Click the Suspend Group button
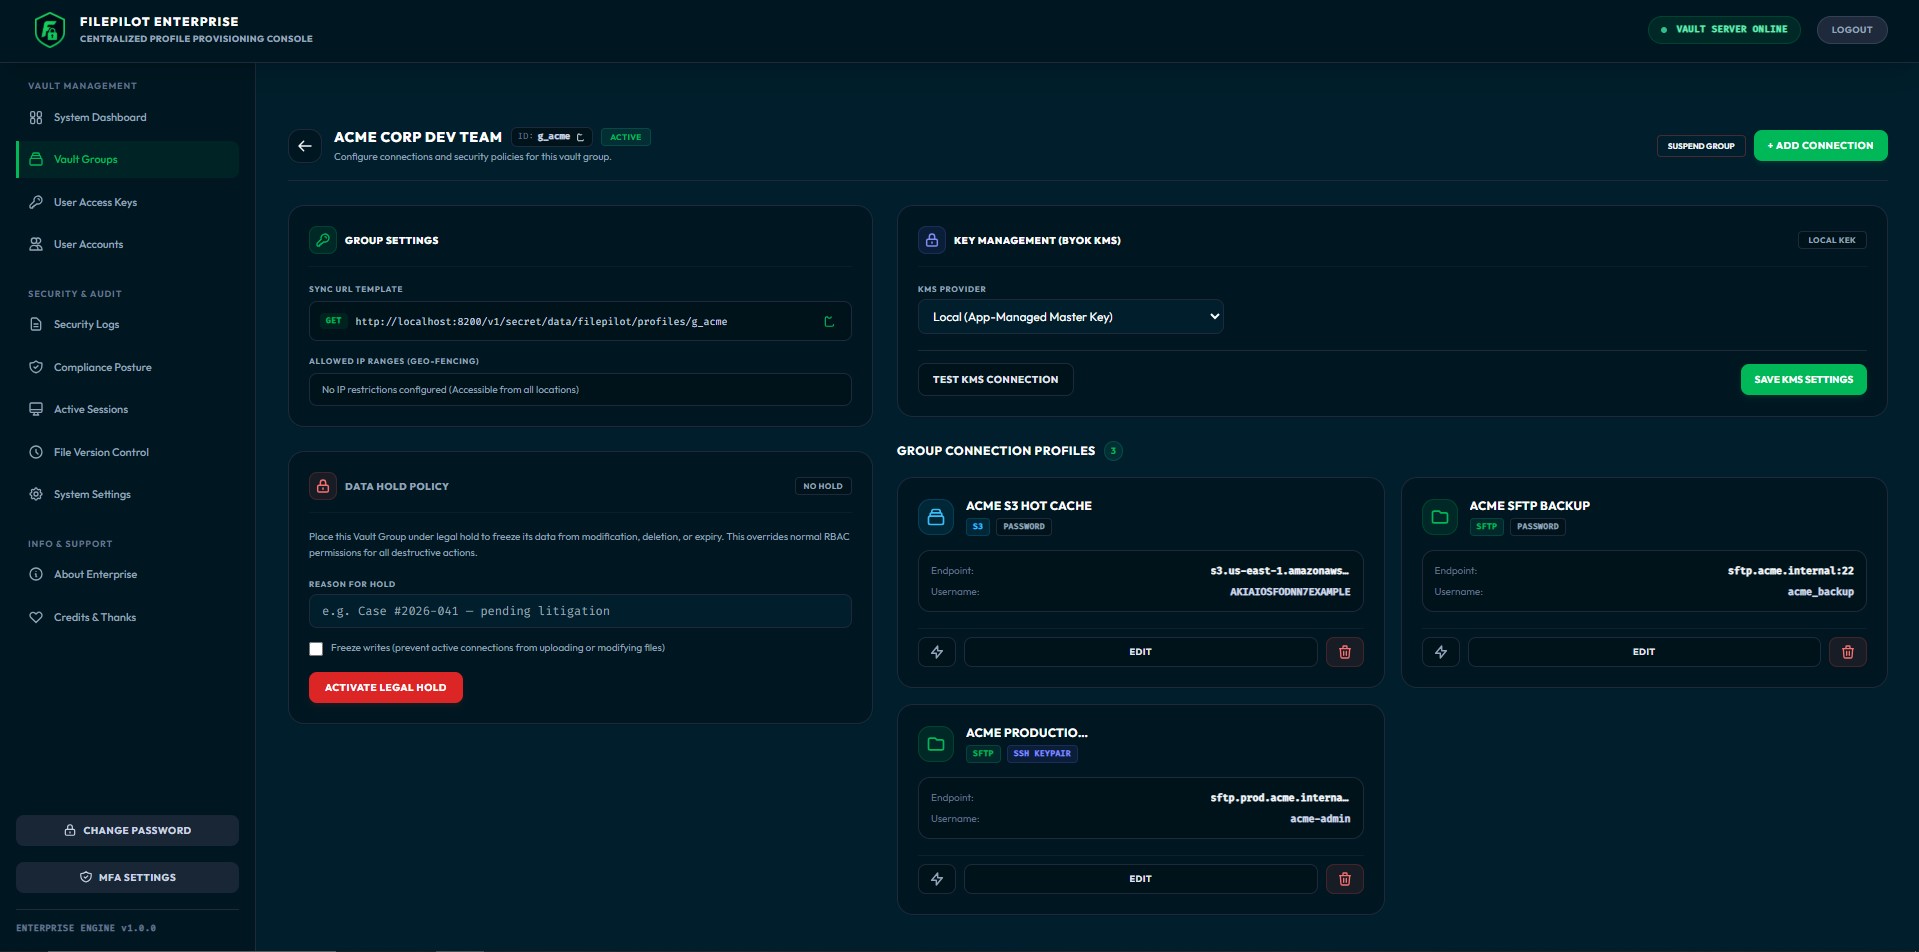The image size is (1919, 952). point(1700,146)
